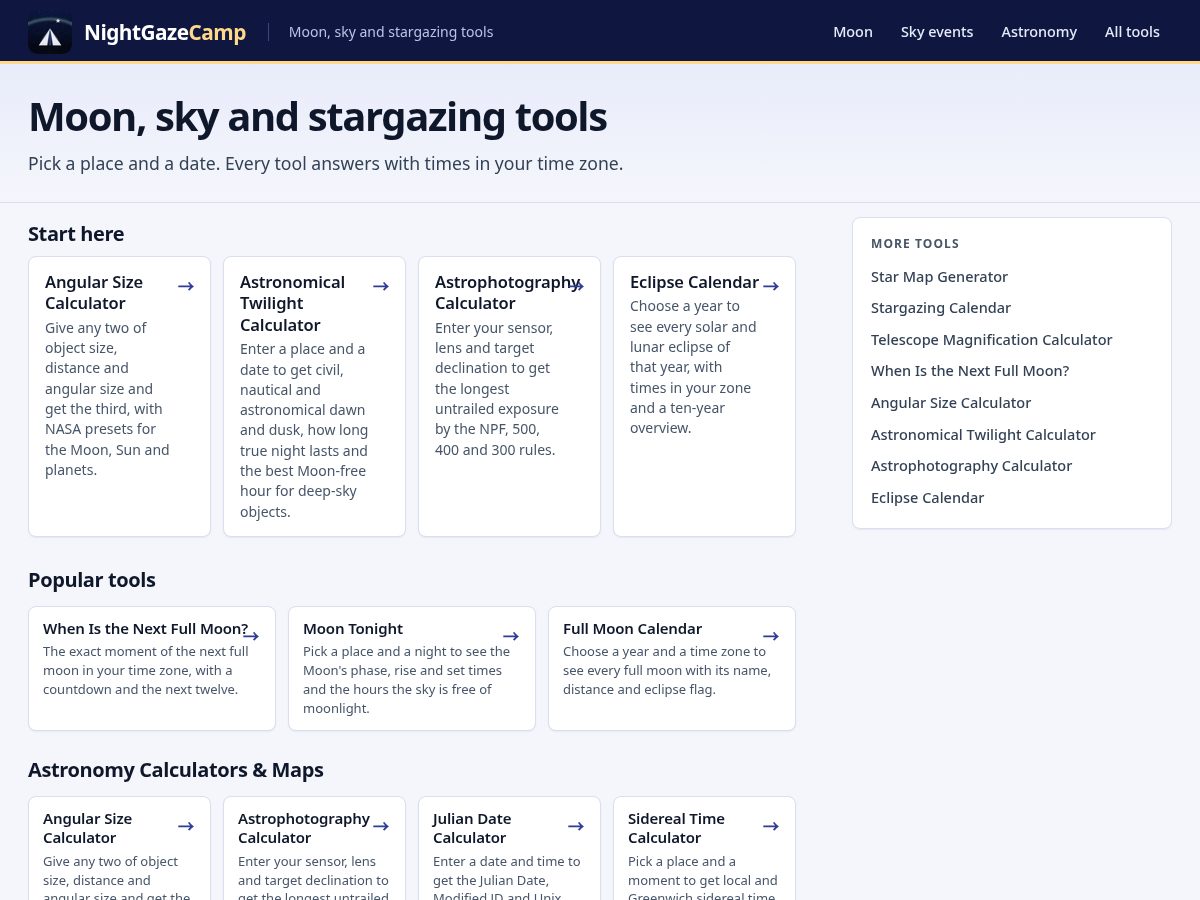The width and height of the screenshot is (1200, 900).
Task: Click the 'Pick a place and a date' subtitle text
Action: (x=325, y=163)
